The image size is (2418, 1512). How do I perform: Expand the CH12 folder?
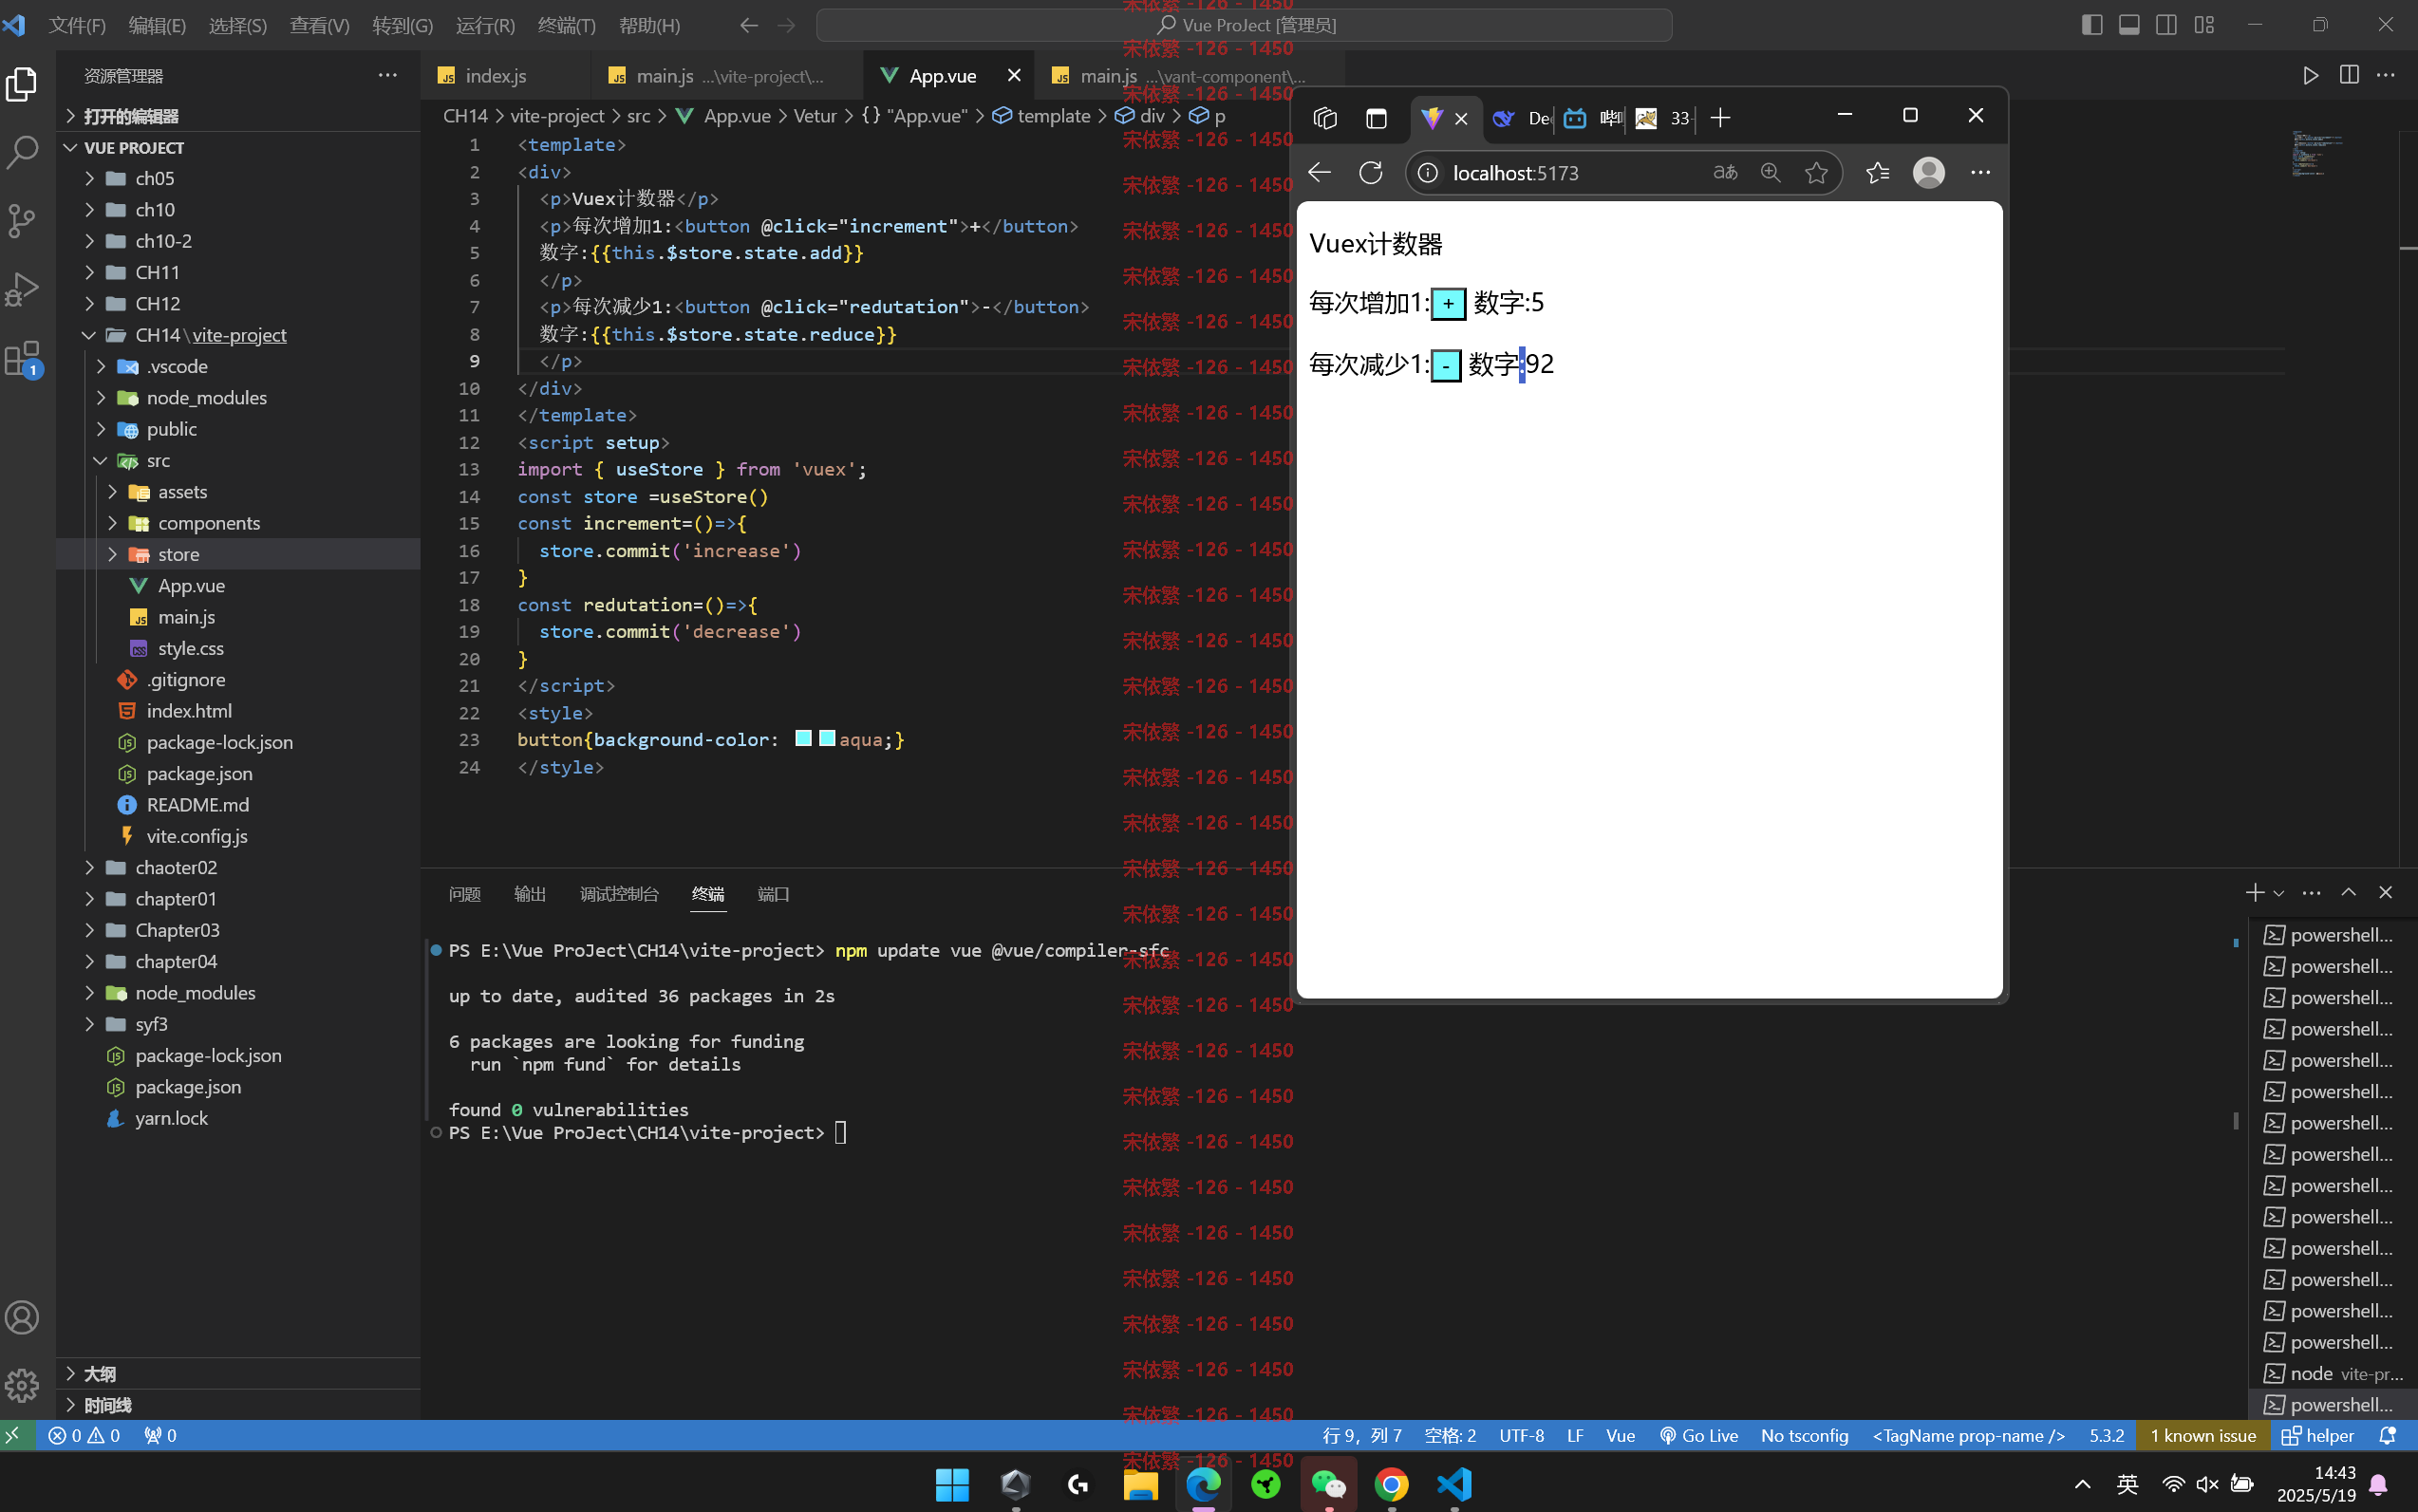tap(238, 303)
